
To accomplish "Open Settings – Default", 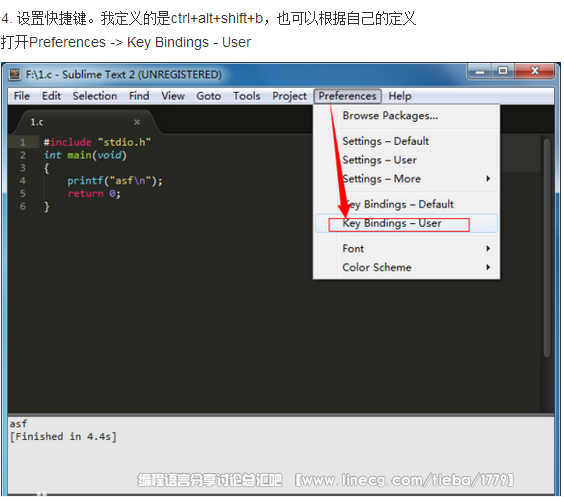I will (x=406, y=141).
